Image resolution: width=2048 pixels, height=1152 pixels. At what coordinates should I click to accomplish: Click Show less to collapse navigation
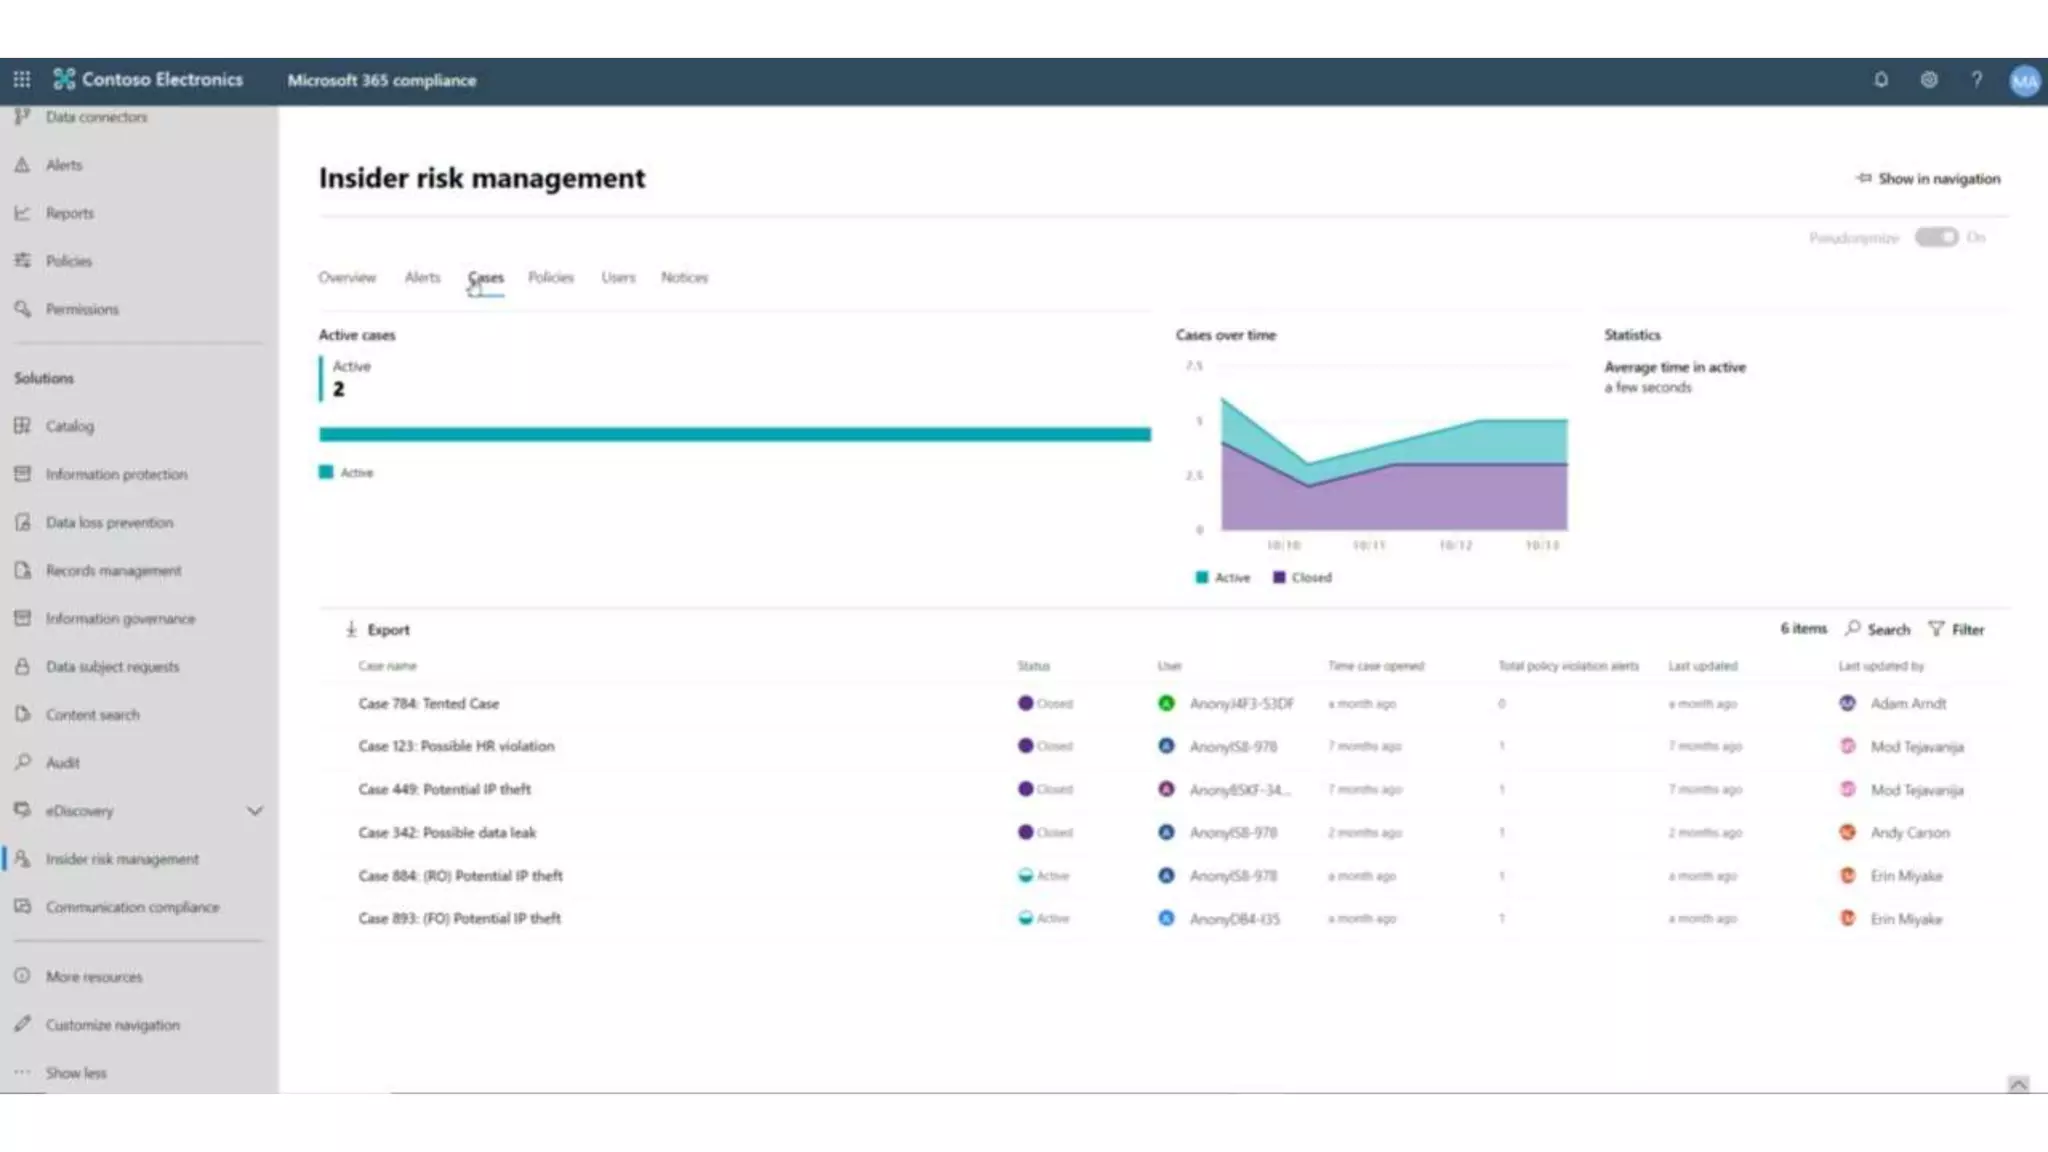(75, 1073)
